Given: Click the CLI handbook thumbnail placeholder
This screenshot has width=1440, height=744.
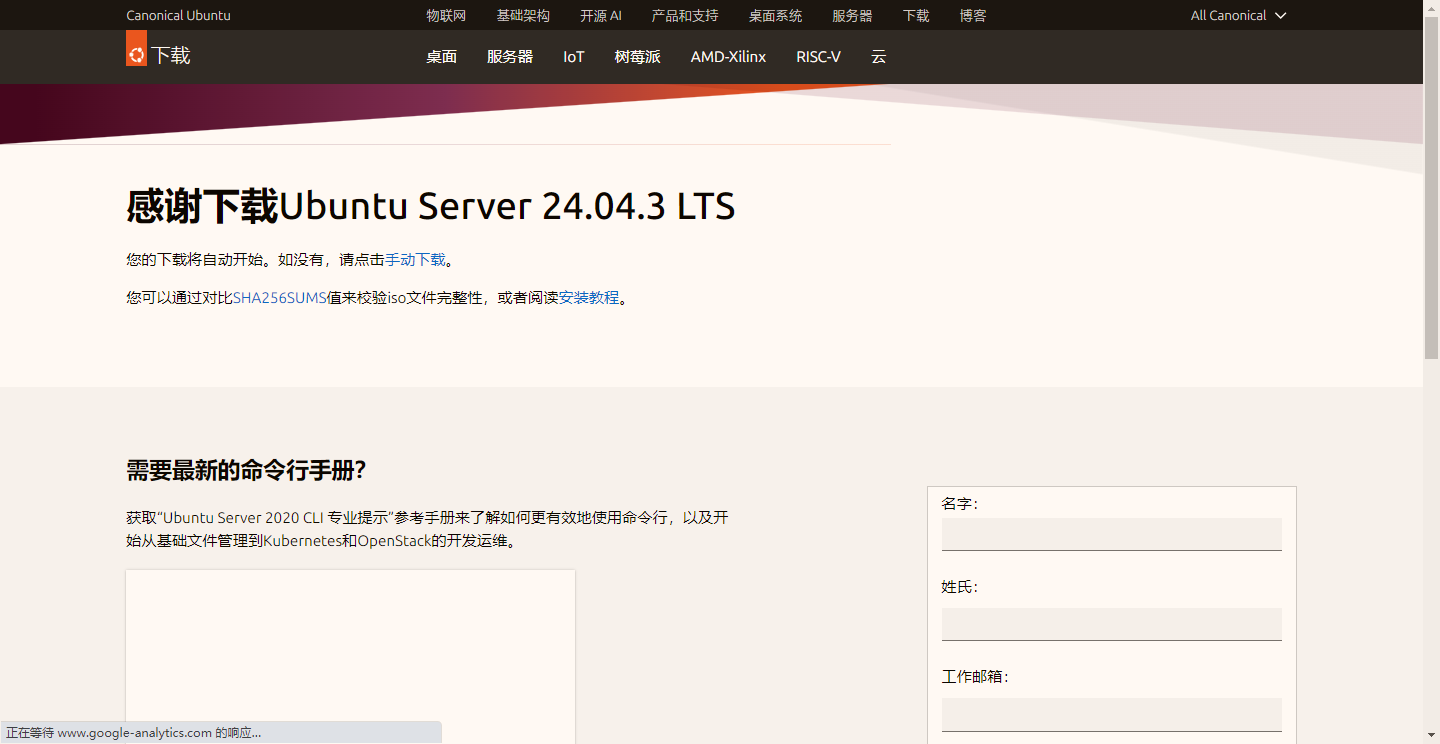Looking at the screenshot, I should coord(350,657).
